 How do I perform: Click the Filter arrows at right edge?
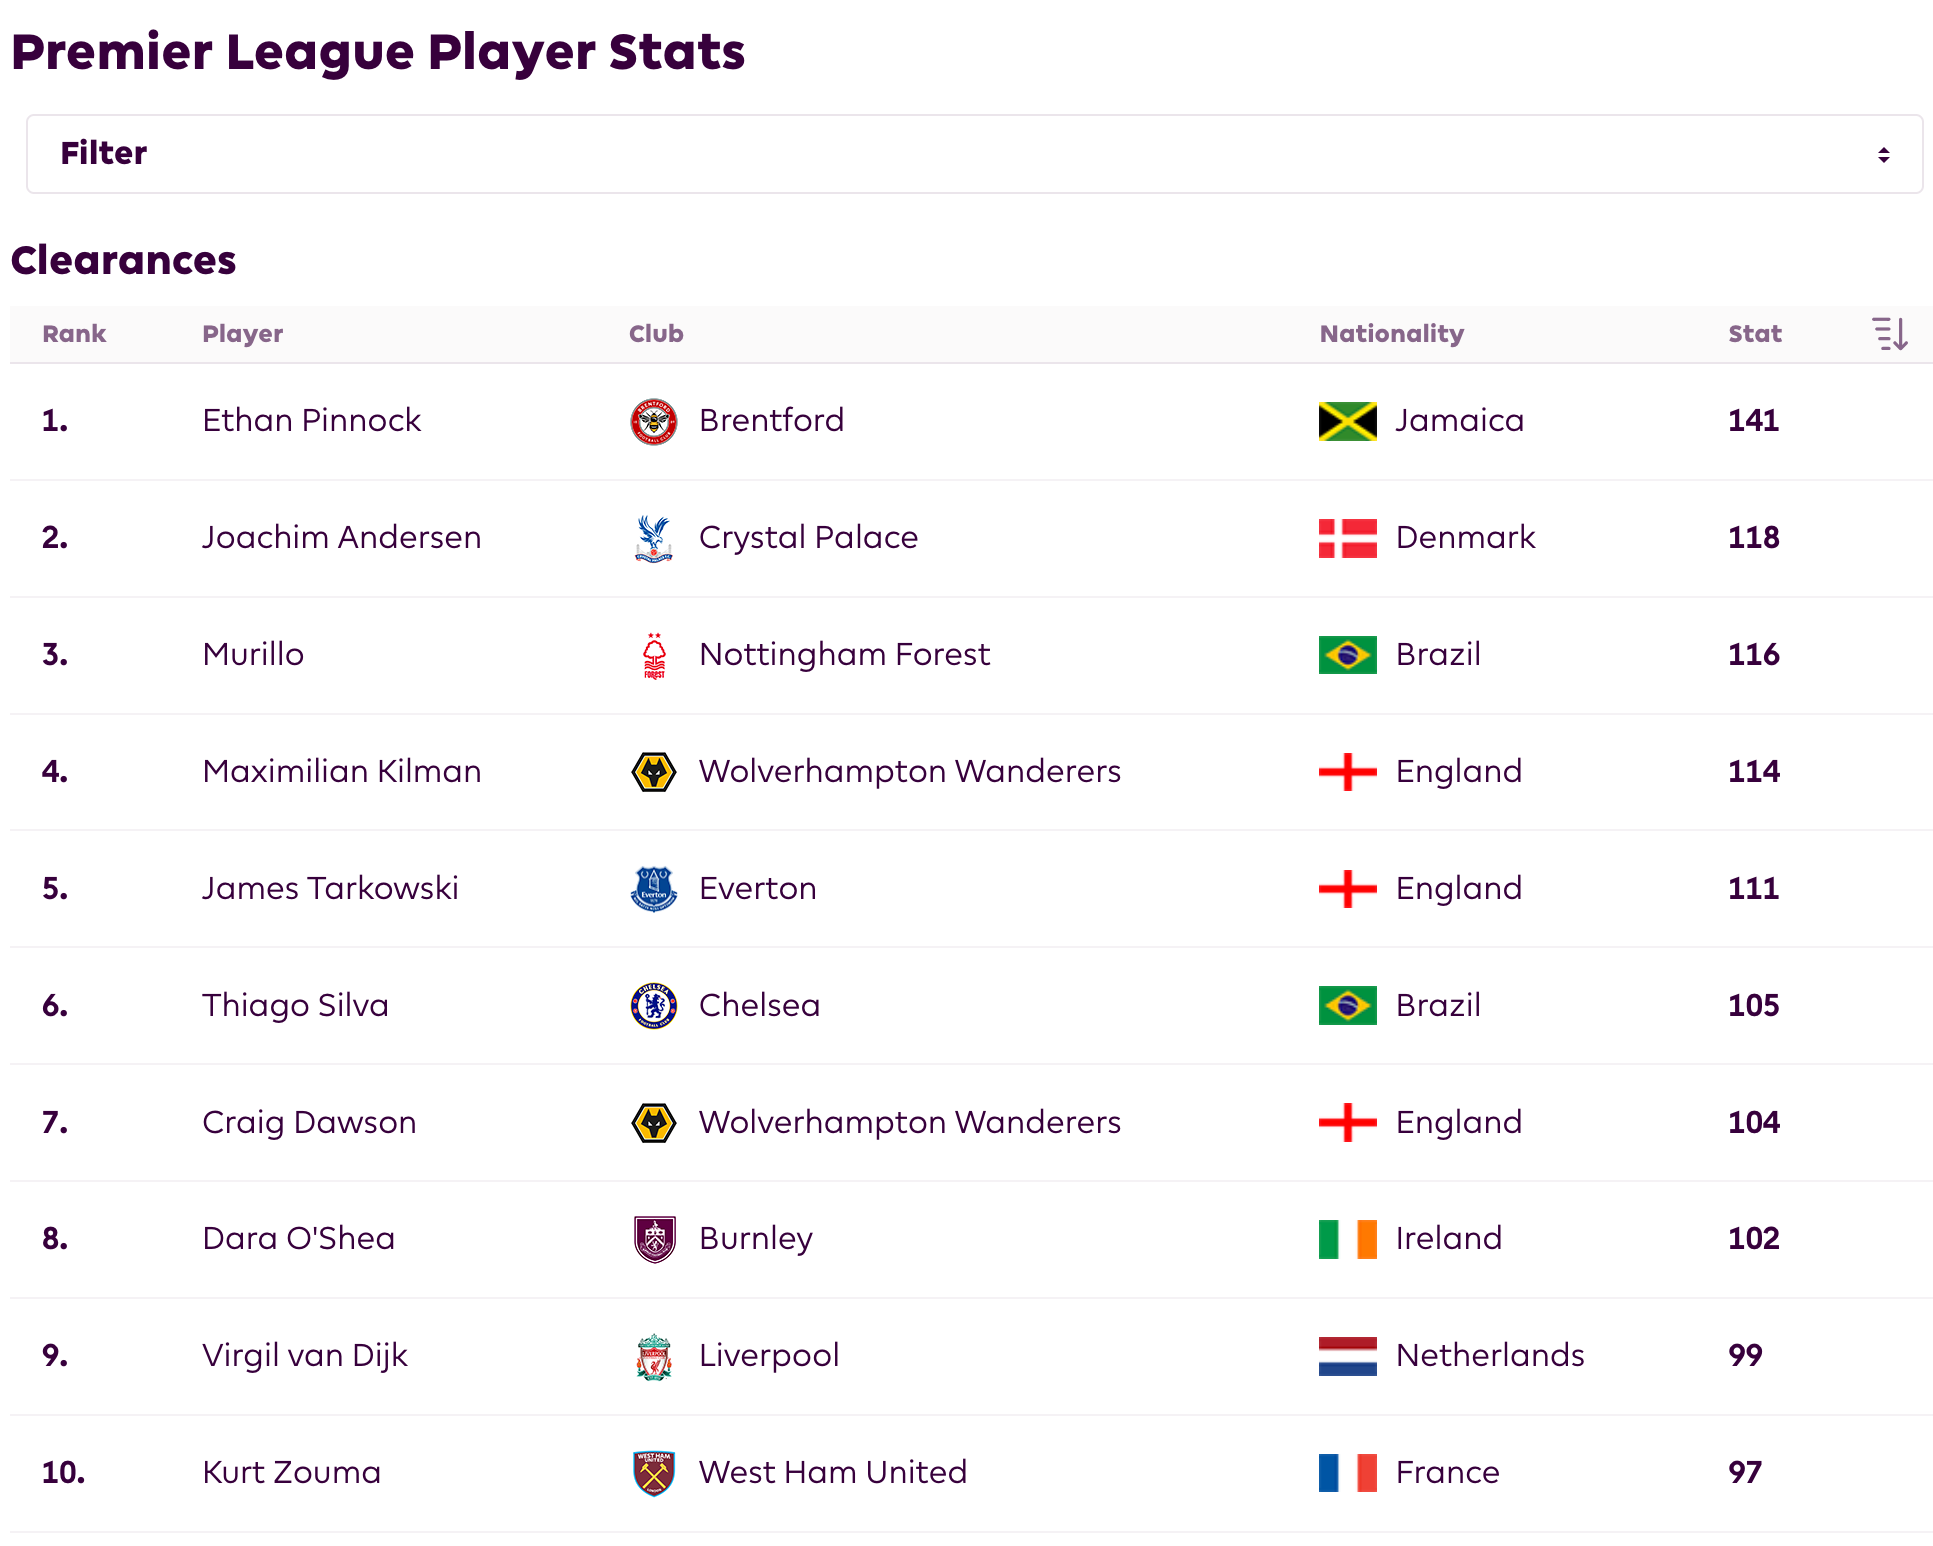(x=1883, y=155)
